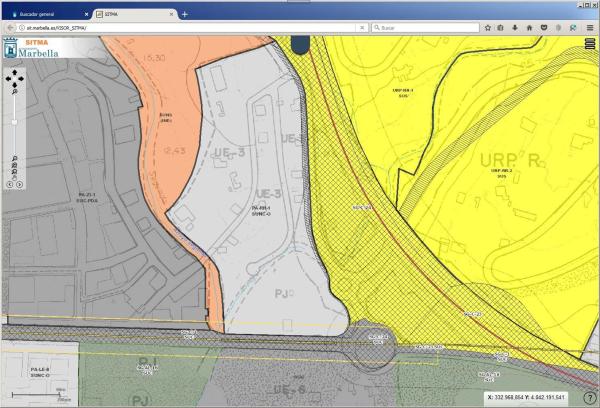The height and width of the screenshot is (408, 600).
Task: Go to previous map extent with circled left arrow
Action: pyautogui.click(x=10, y=184)
